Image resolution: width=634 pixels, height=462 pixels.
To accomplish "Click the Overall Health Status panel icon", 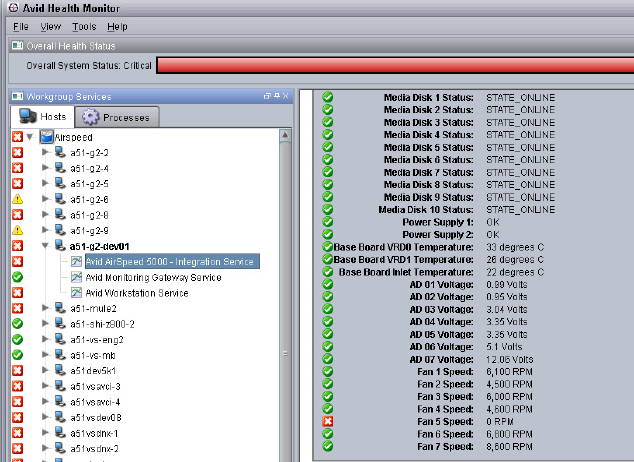I will [x=17, y=45].
